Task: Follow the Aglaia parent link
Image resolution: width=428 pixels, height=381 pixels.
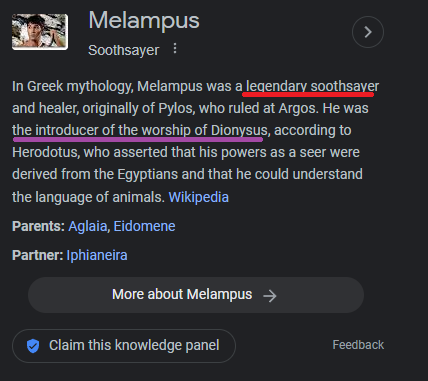Action: coord(88,226)
